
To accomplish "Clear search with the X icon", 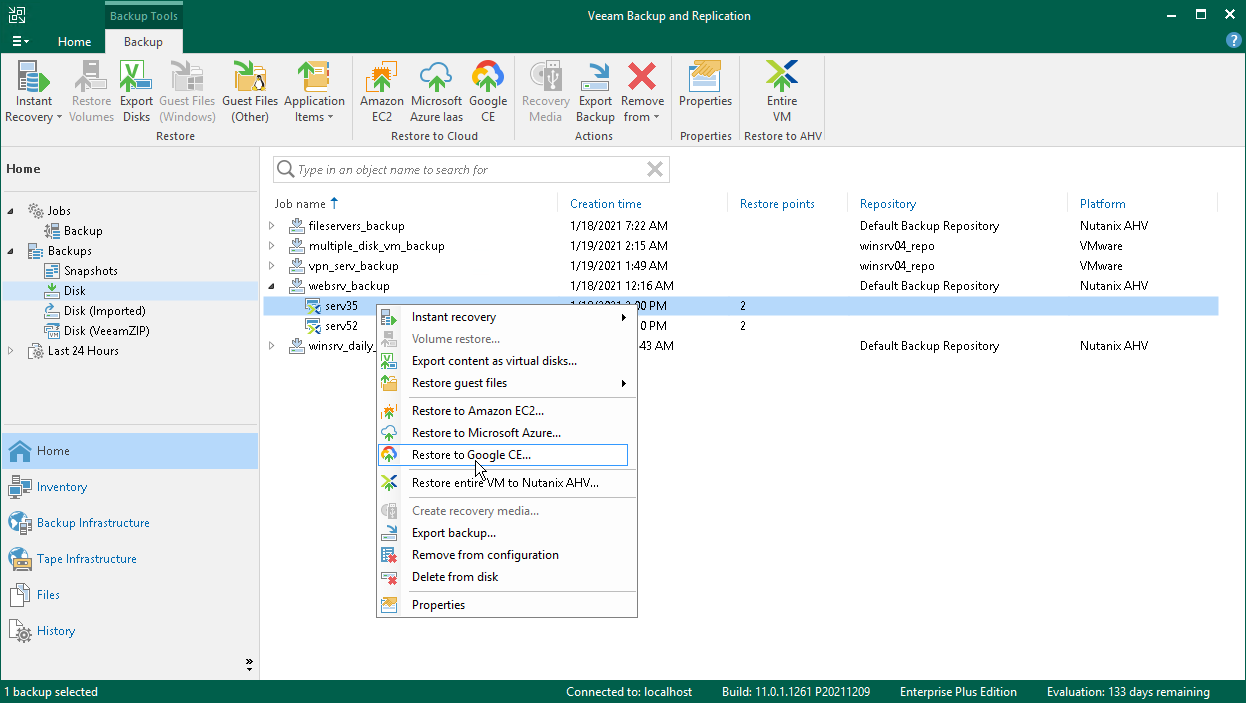I will (x=655, y=170).
